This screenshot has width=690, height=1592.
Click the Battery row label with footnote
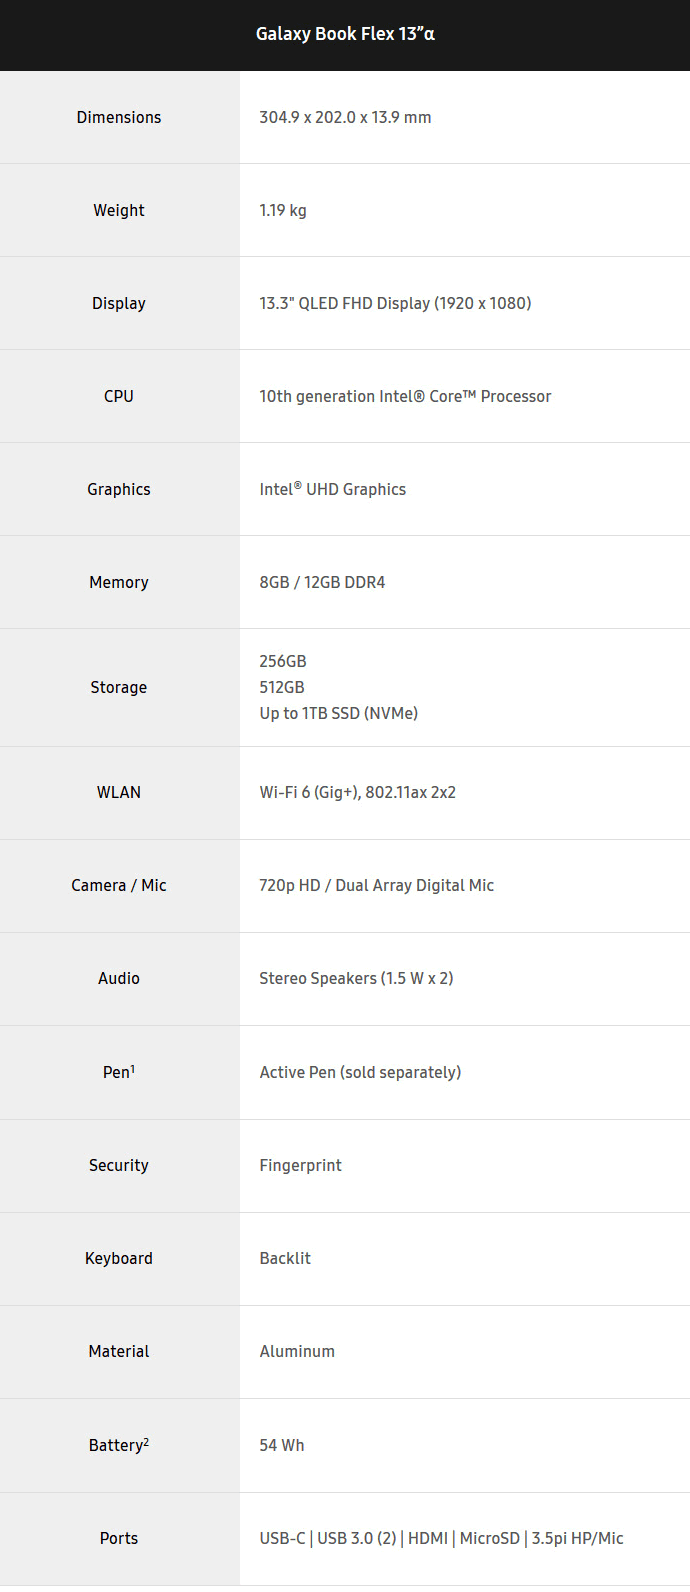[x=119, y=1445]
